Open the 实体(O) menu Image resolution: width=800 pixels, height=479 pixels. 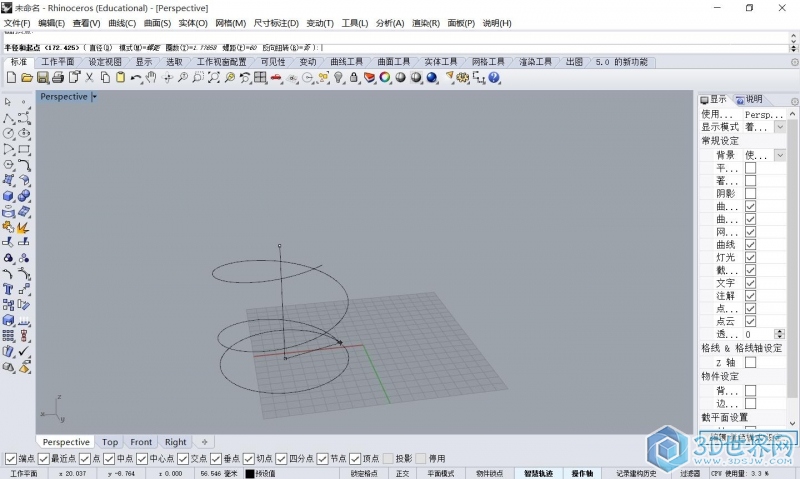coord(193,23)
